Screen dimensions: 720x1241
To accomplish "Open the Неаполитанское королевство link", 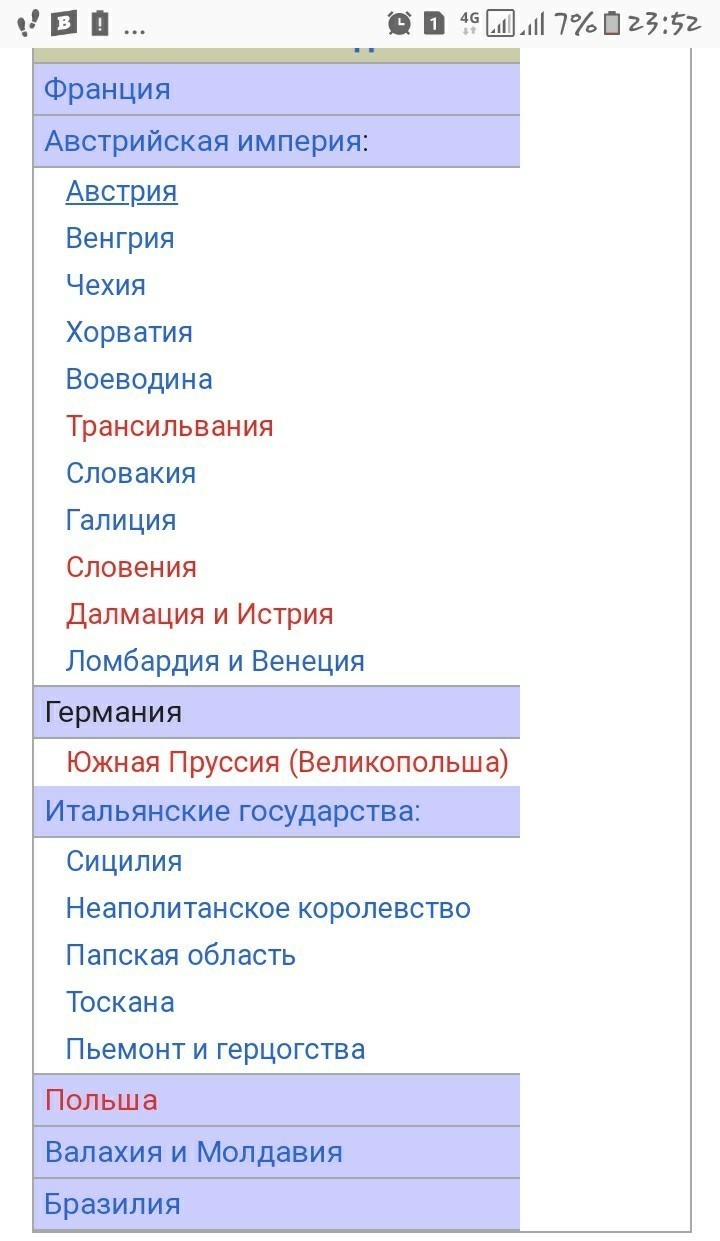I will click(268, 908).
